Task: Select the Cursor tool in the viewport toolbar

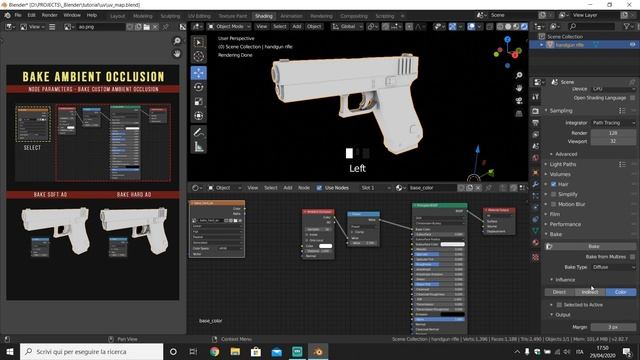Action: coord(199,57)
